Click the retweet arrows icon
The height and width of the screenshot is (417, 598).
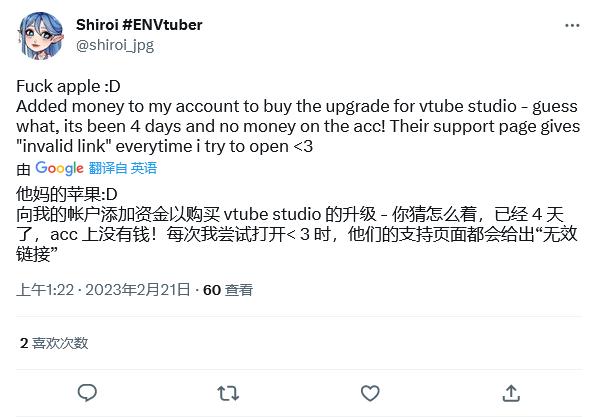(x=228, y=393)
